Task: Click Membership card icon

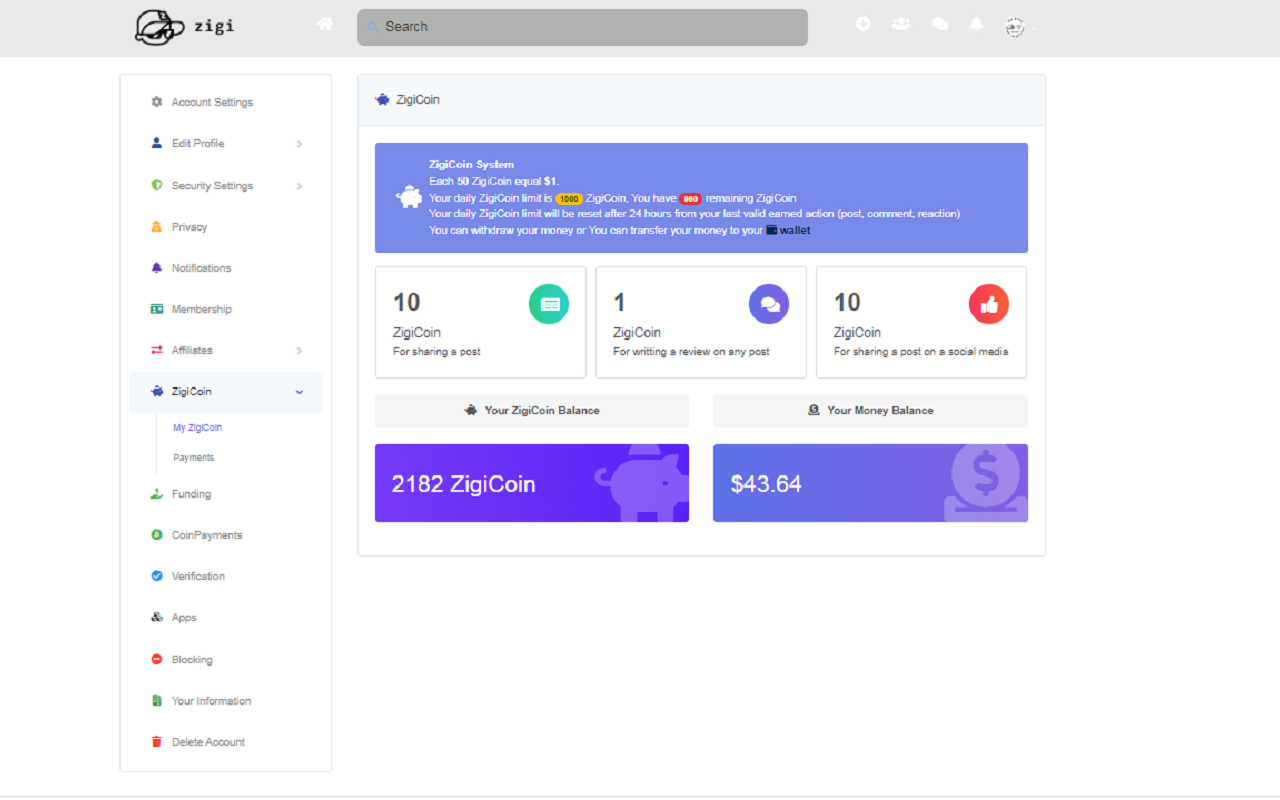Action: coord(156,309)
